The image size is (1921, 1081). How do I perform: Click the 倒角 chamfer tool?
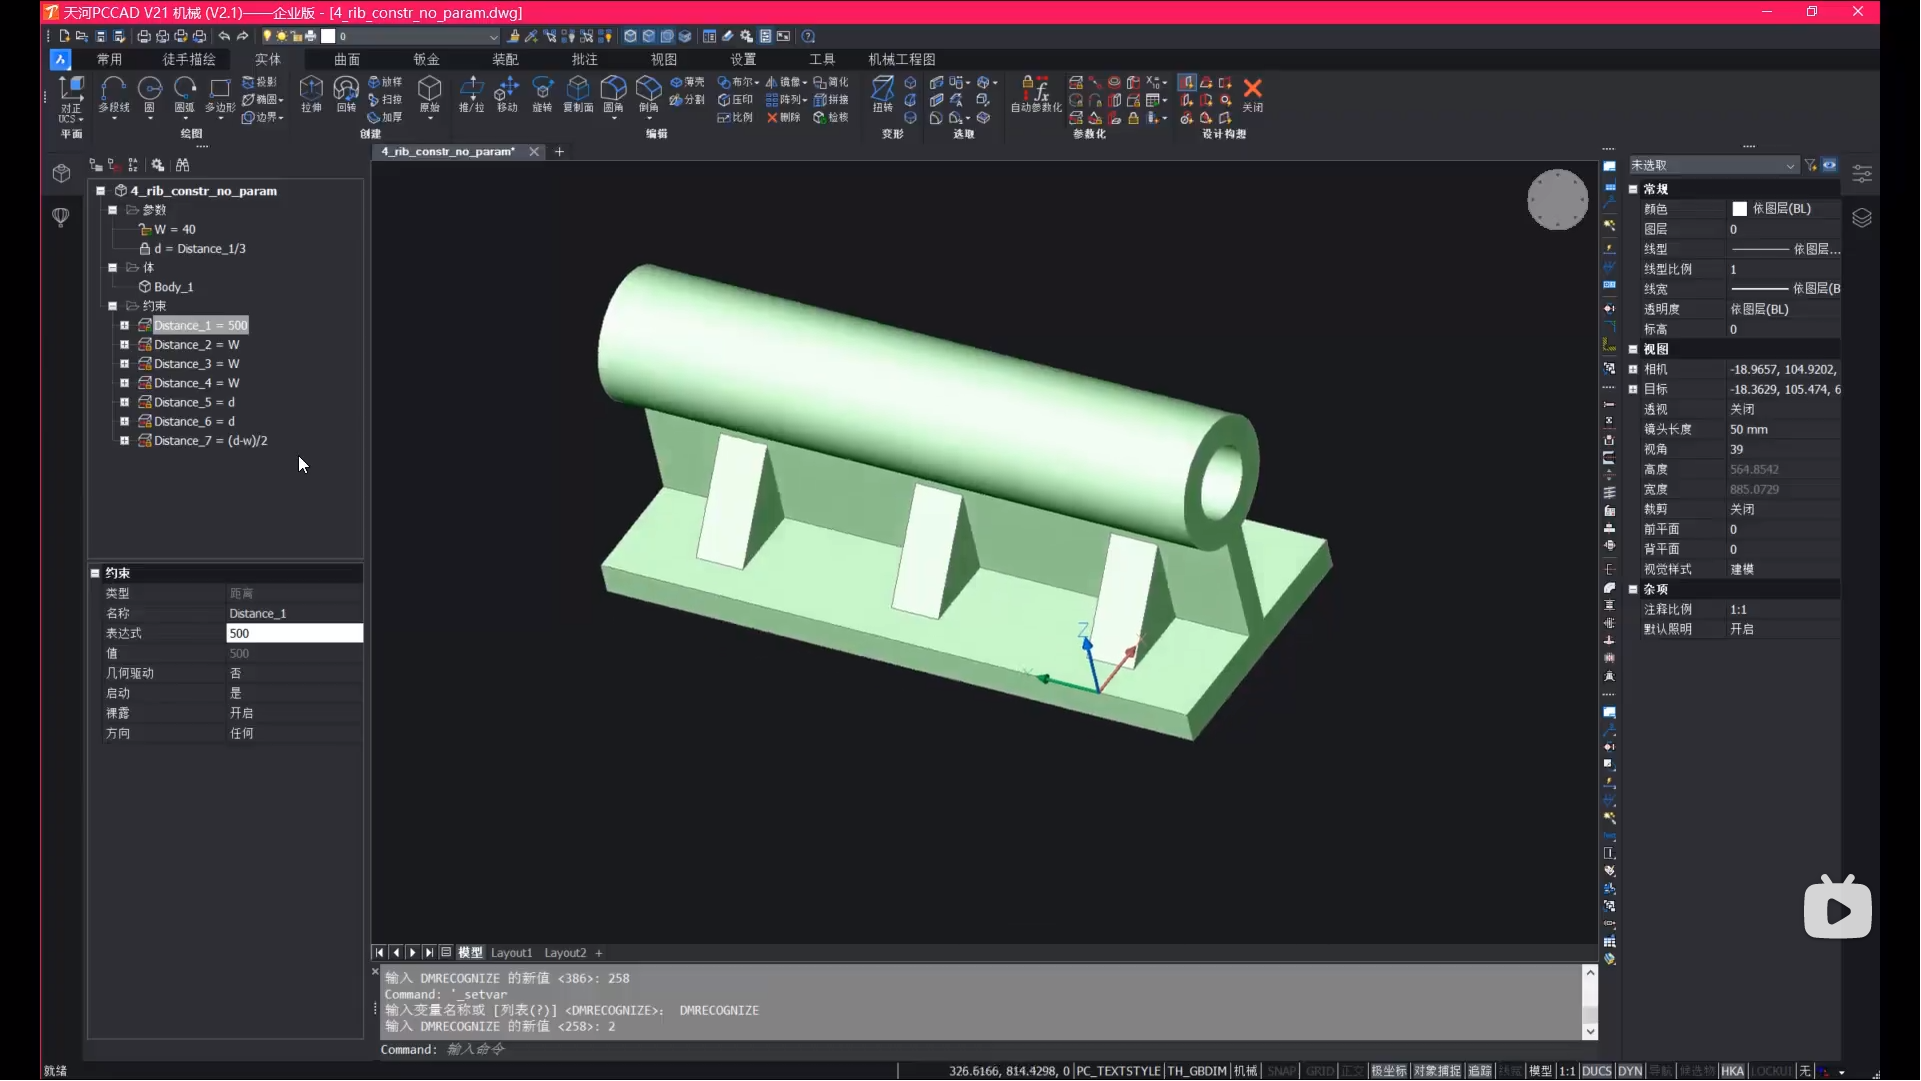649,94
